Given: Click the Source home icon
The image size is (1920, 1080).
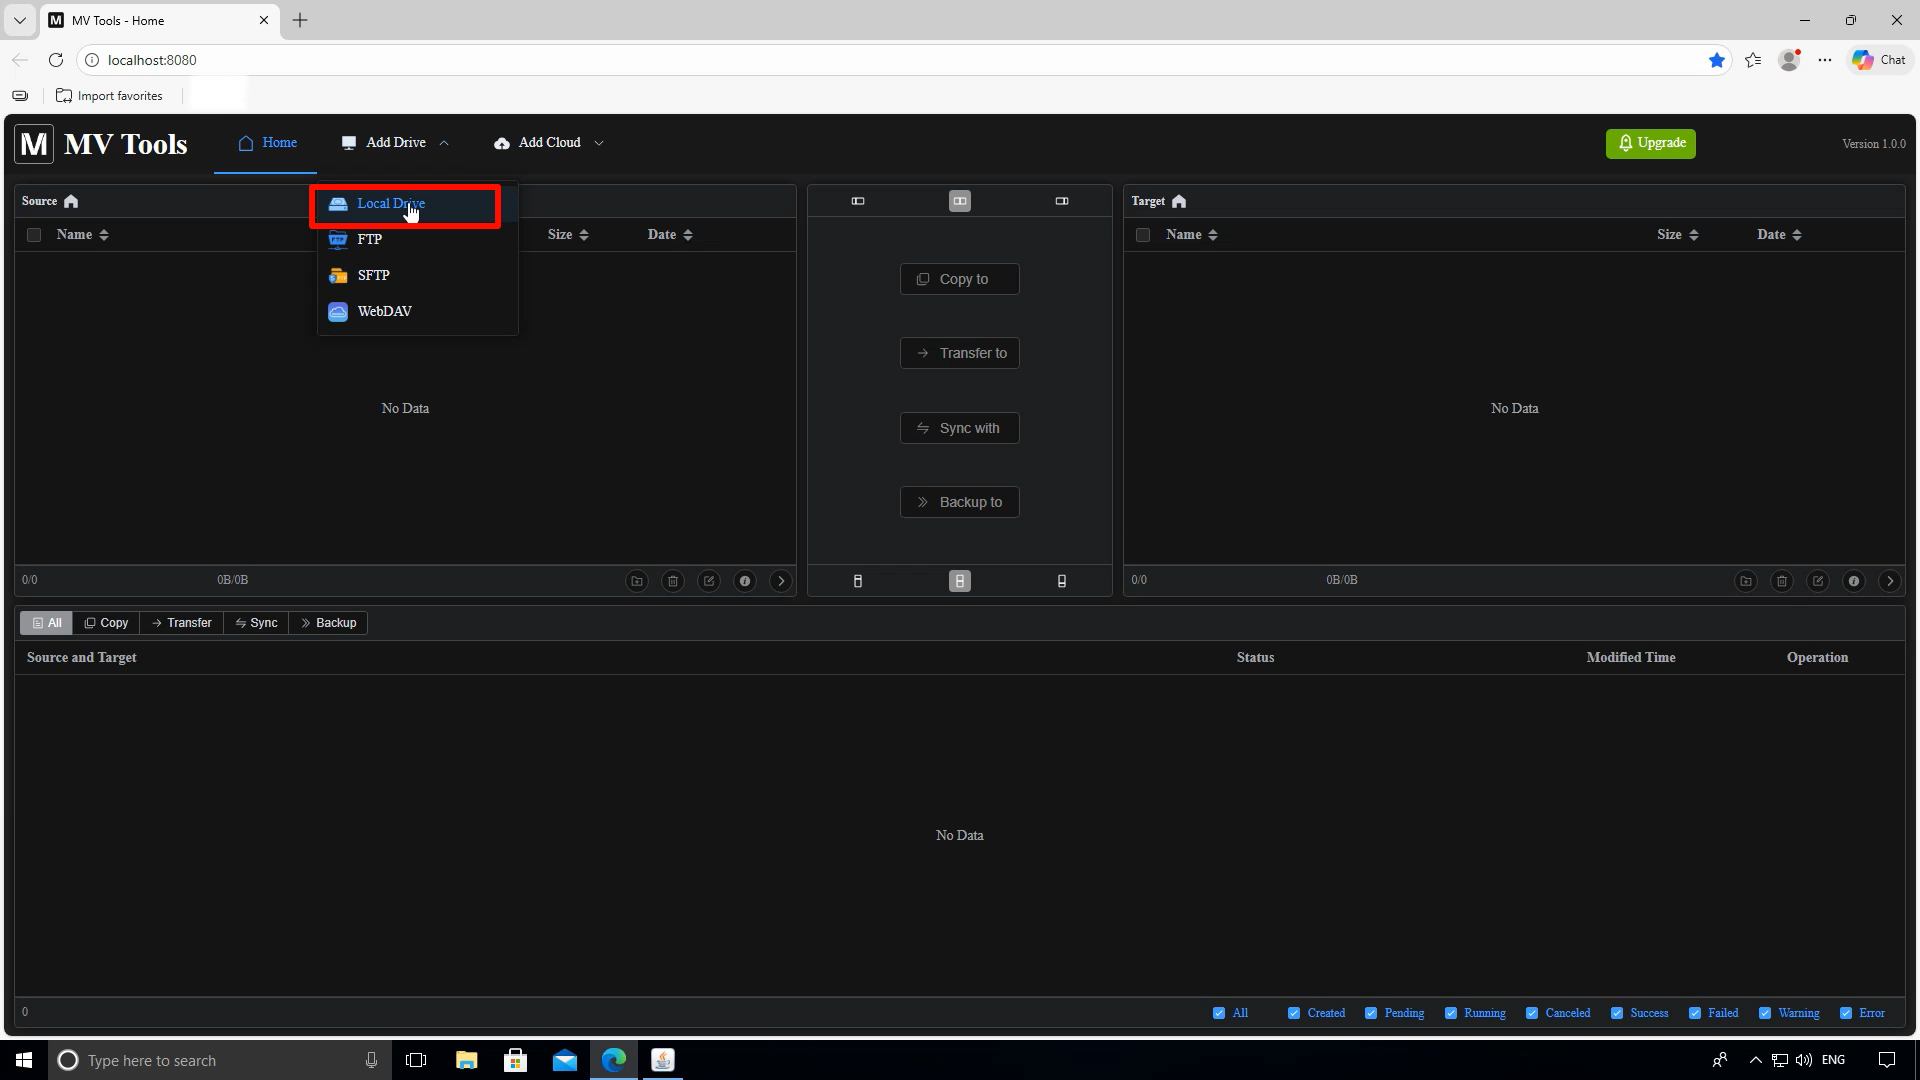Looking at the screenshot, I should (x=70, y=201).
